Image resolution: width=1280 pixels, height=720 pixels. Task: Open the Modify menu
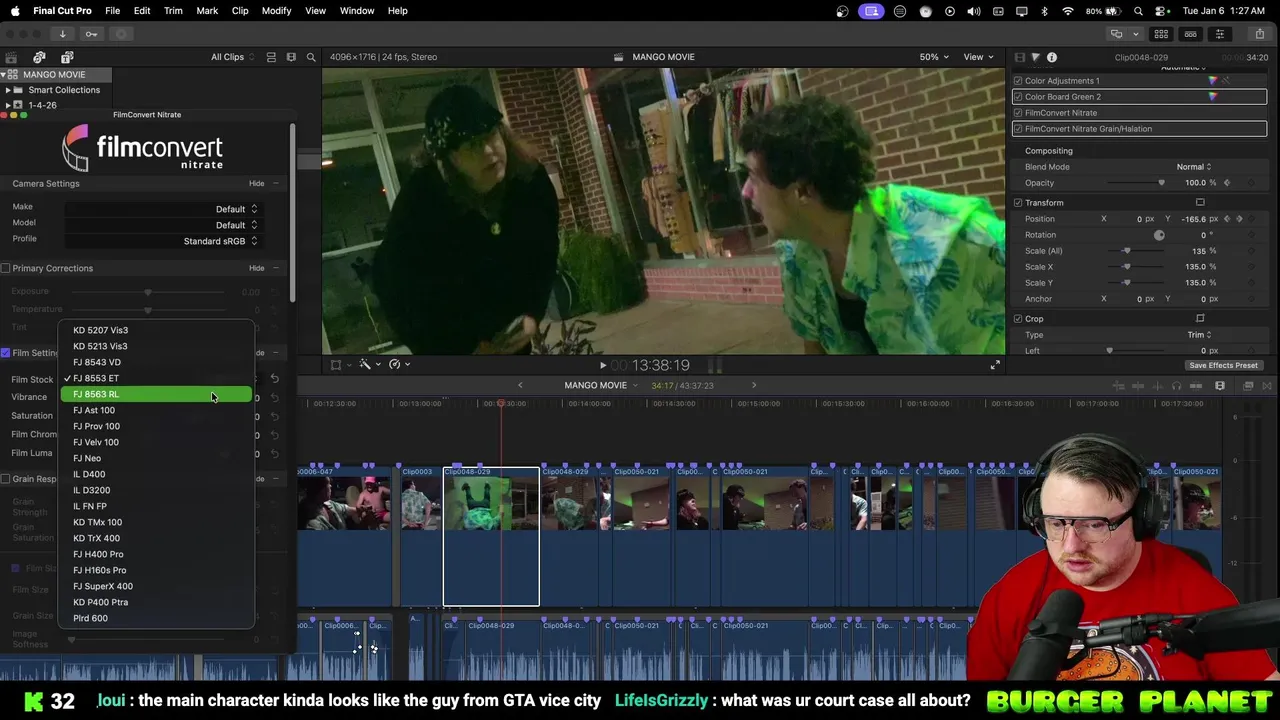[276, 11]
